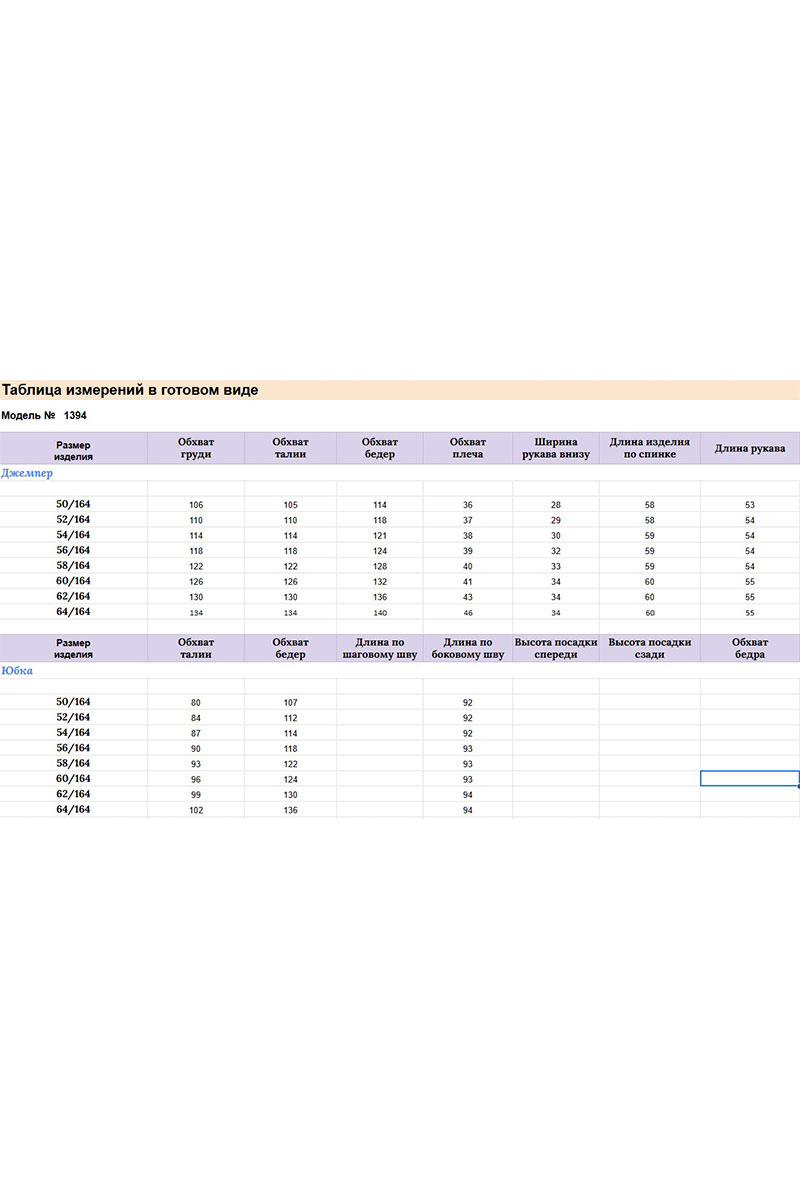Select the 'Длина рукава' column header

pos(749,448)
